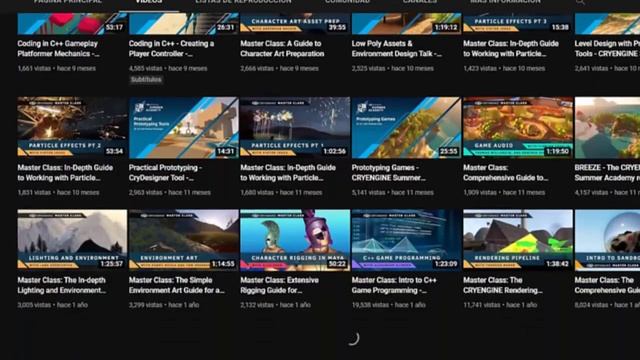Click the '1,661 vistas • hace 9 meses' text
The height and width of the screenshot is (360, 640).
57,69
